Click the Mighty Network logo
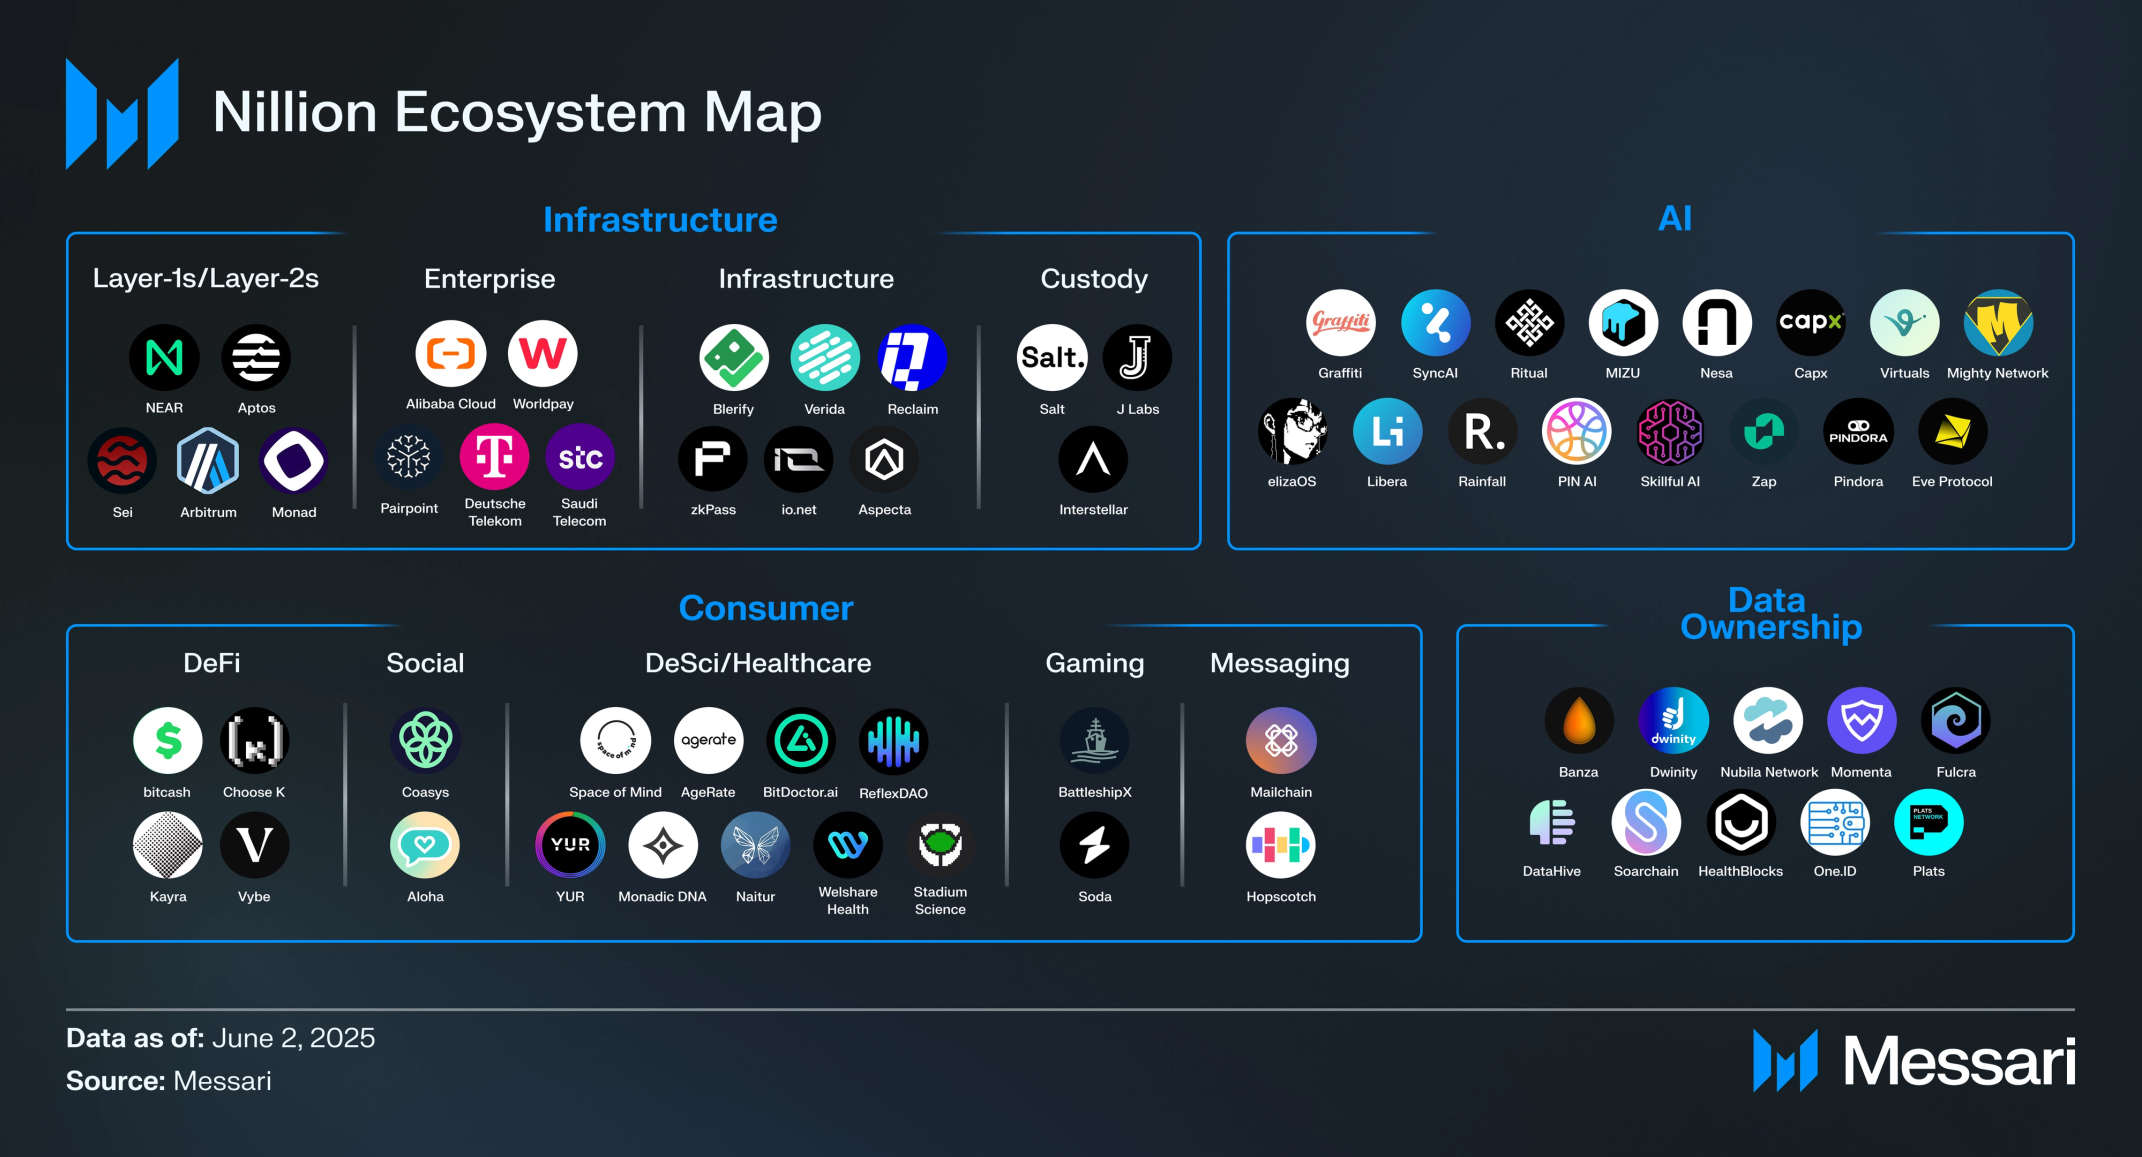This screenshot has width=2142, height=1157. (x=1998, y=322)
